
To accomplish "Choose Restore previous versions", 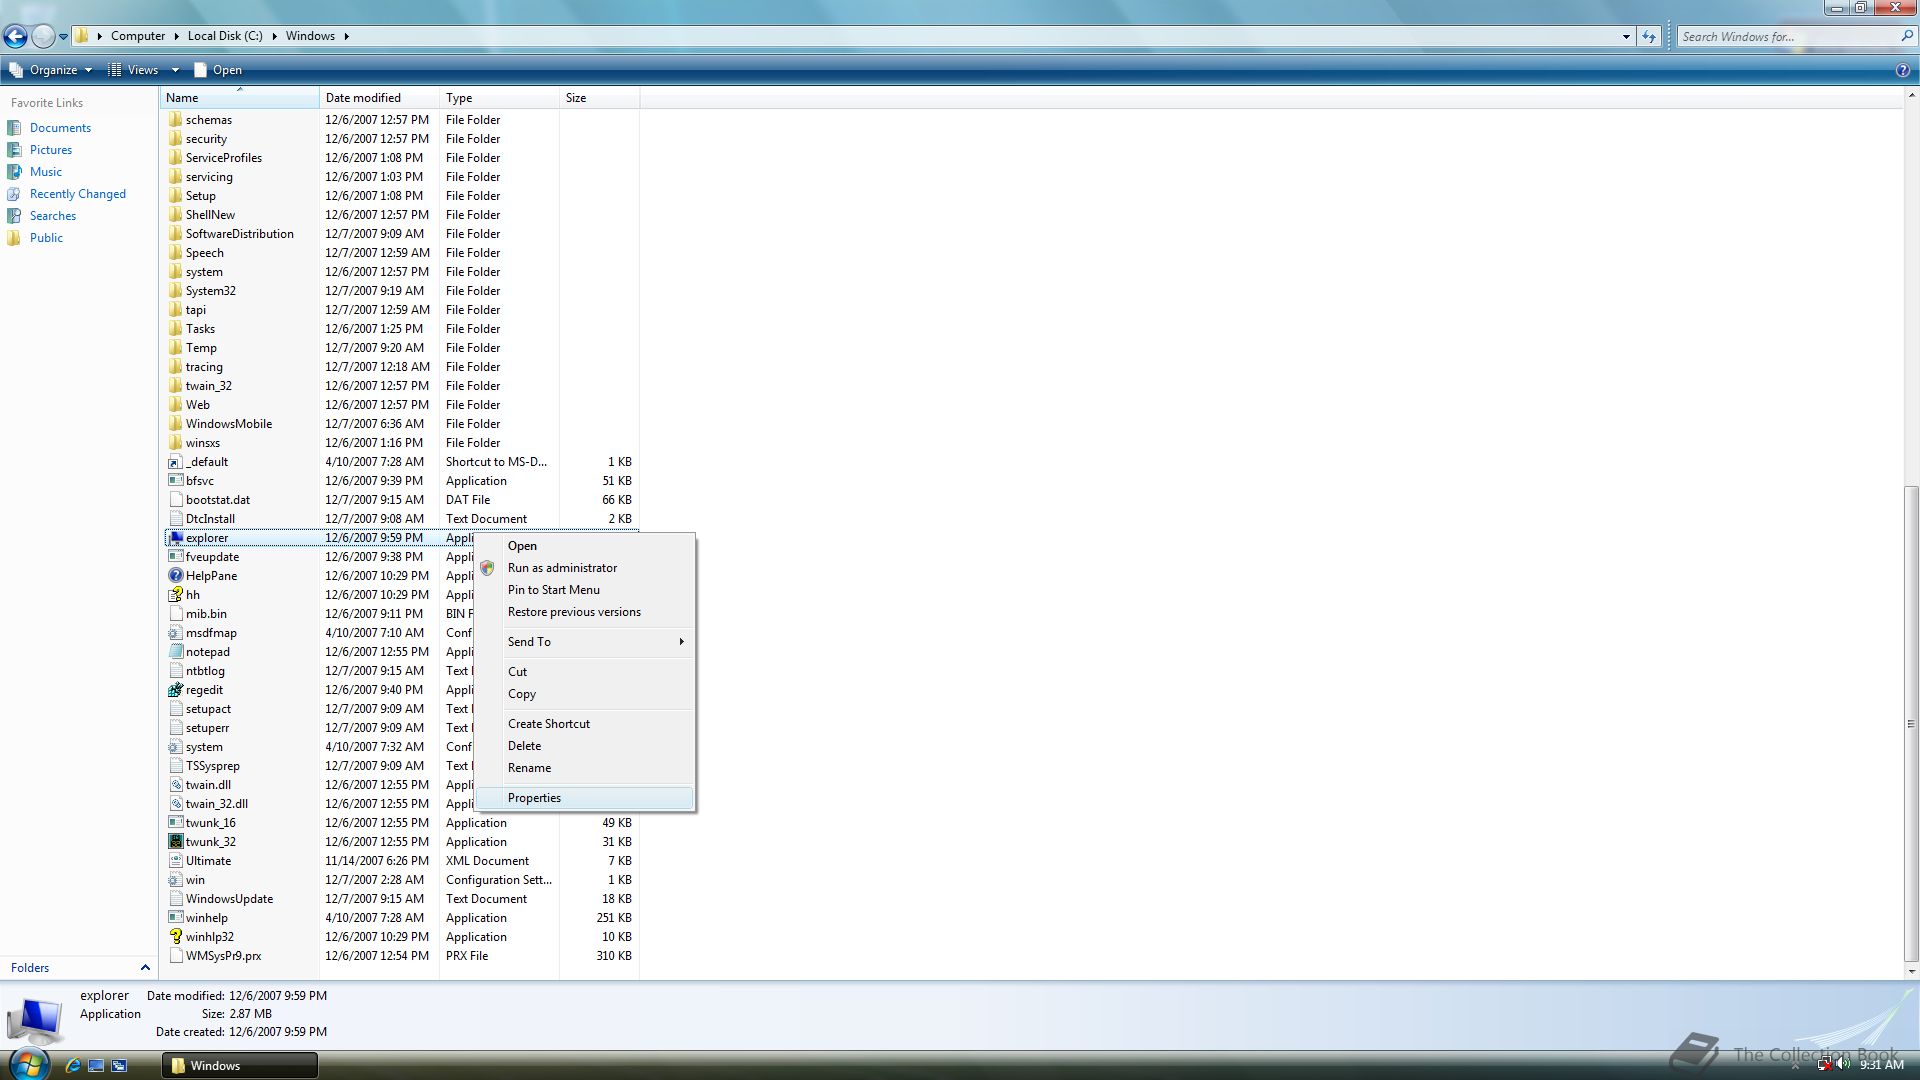I will (585, 612).
